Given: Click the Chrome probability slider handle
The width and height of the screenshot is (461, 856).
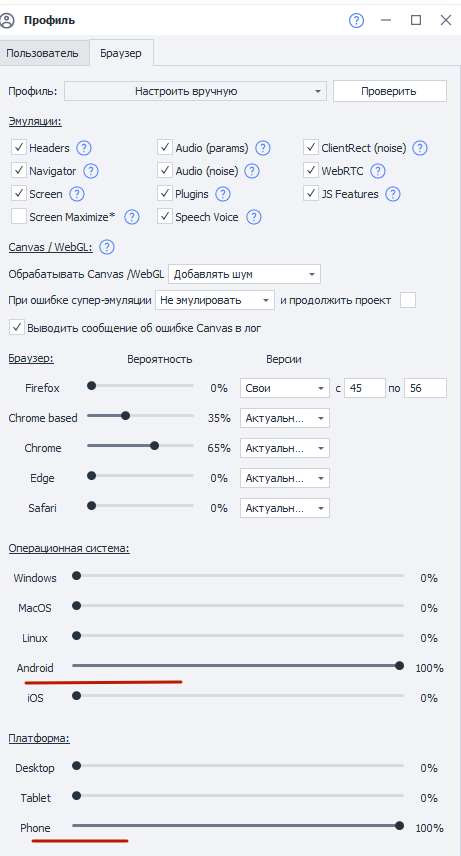Looking at the screenshot, I should point(155,446).
